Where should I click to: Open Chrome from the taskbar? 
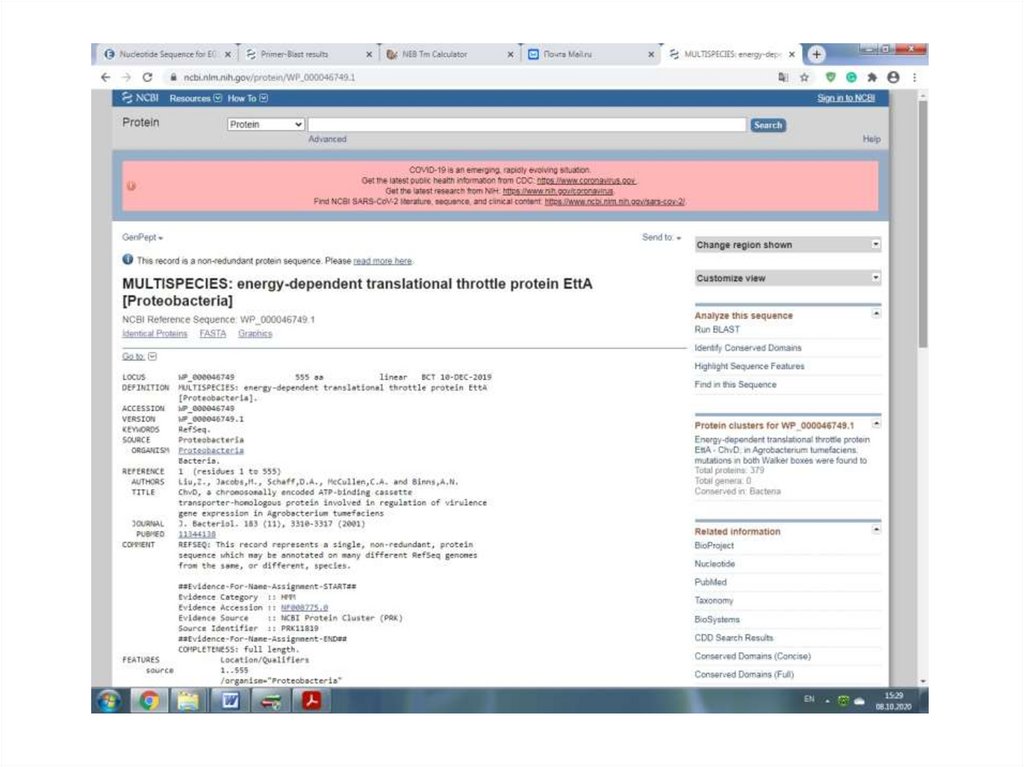tap(149, 701)
